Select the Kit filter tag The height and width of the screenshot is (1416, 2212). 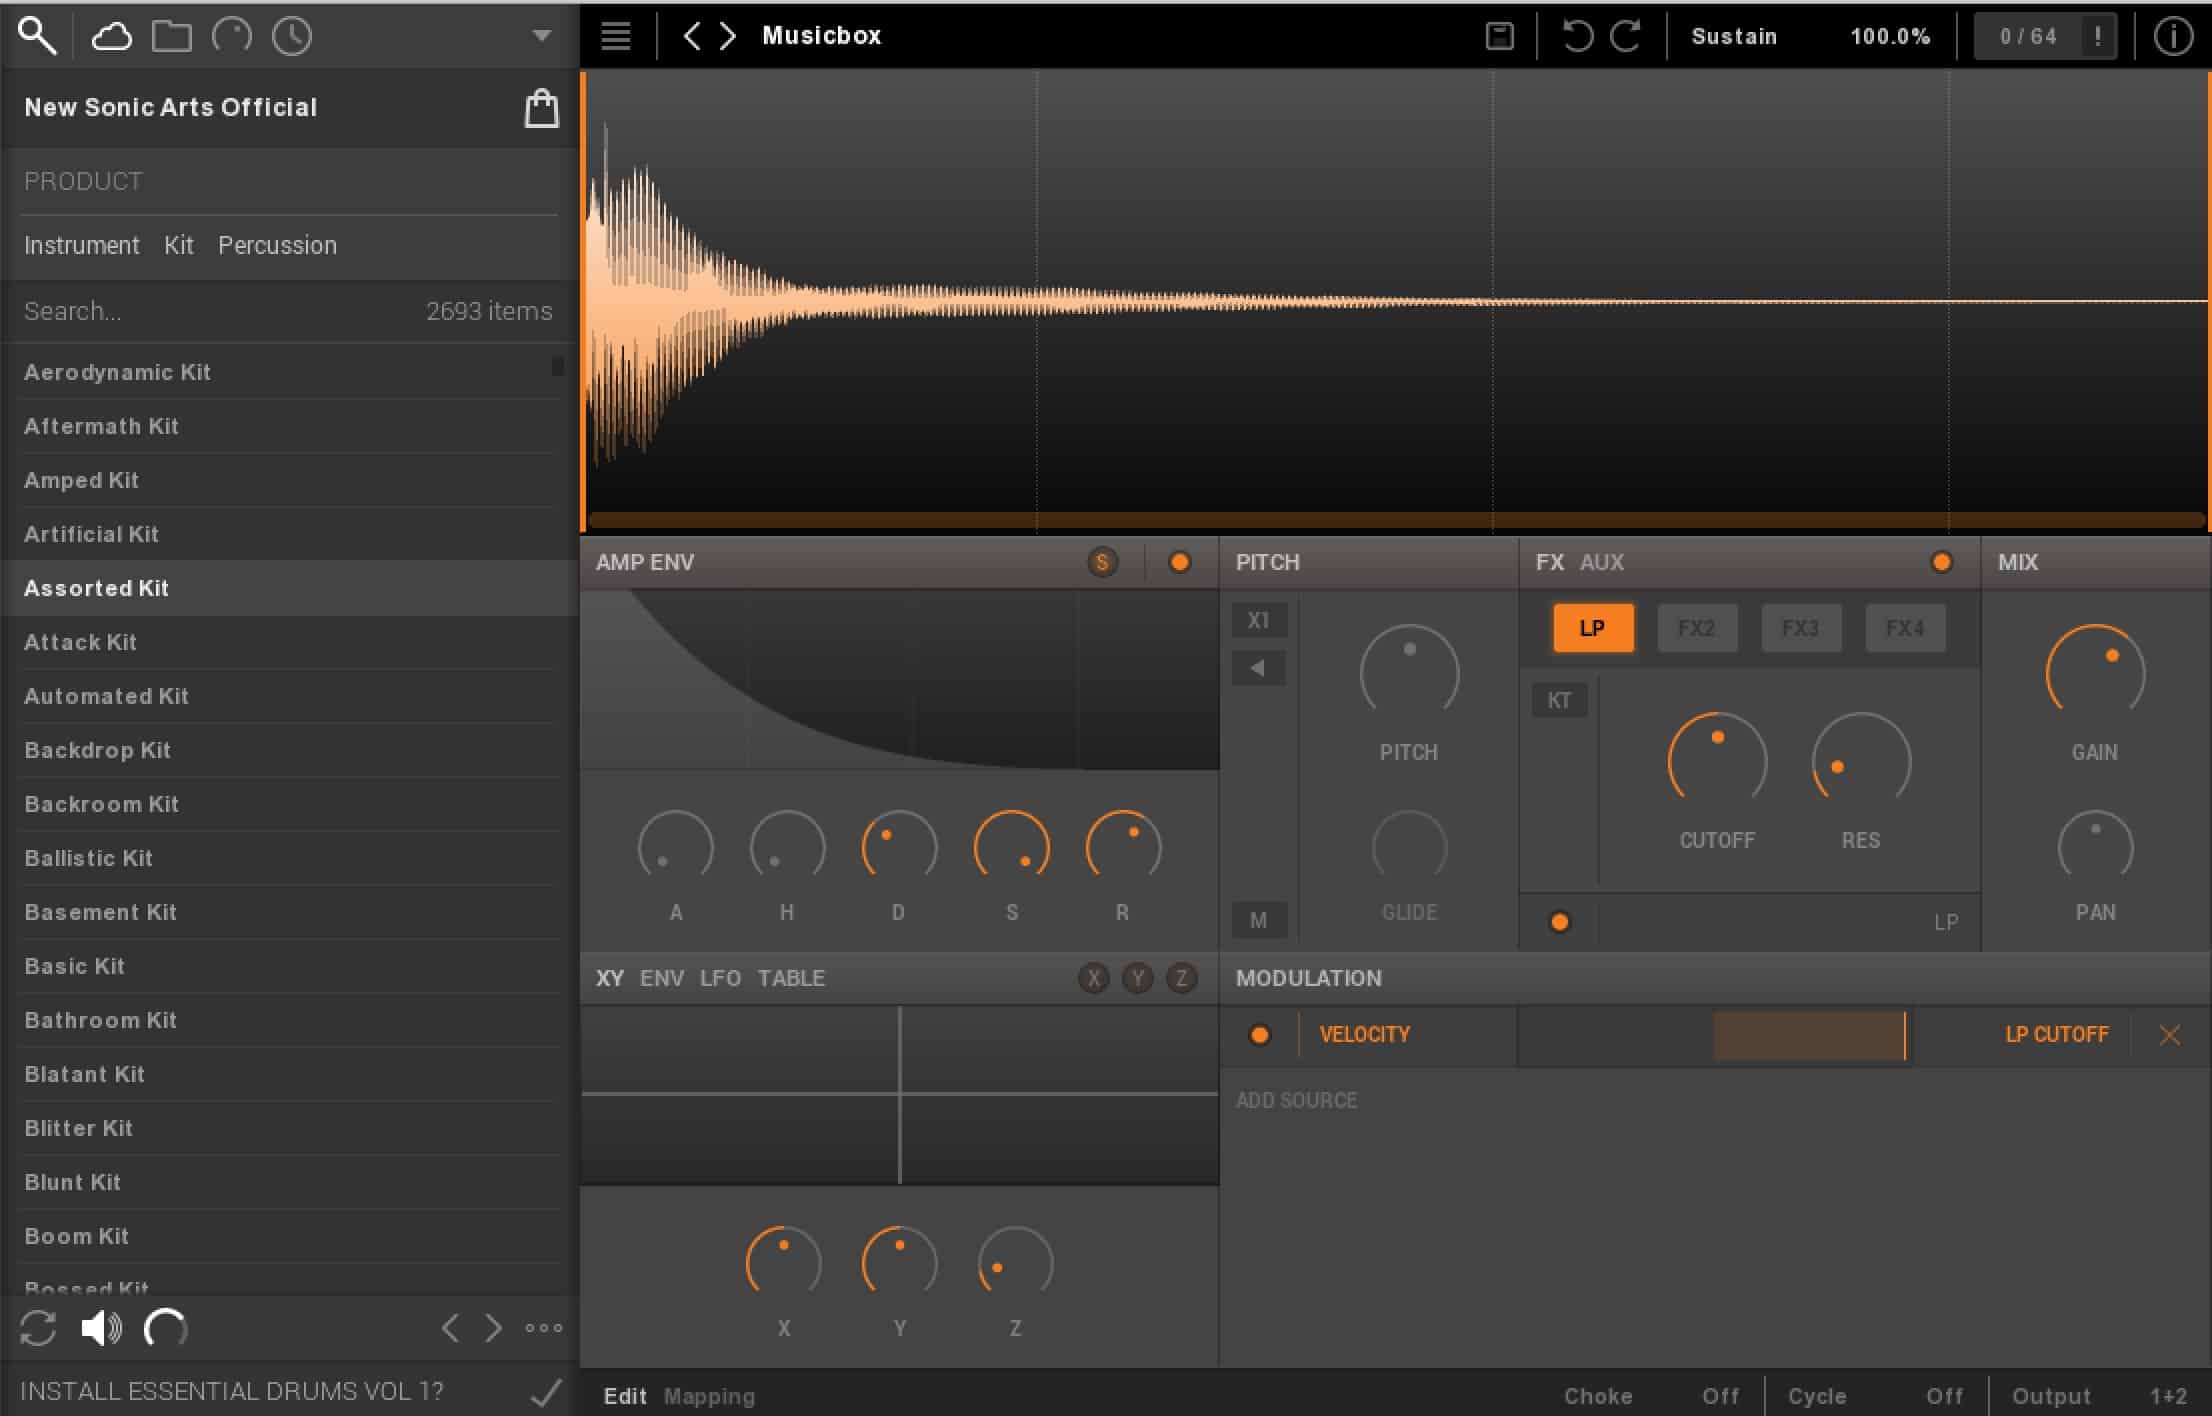pos(179,245)
